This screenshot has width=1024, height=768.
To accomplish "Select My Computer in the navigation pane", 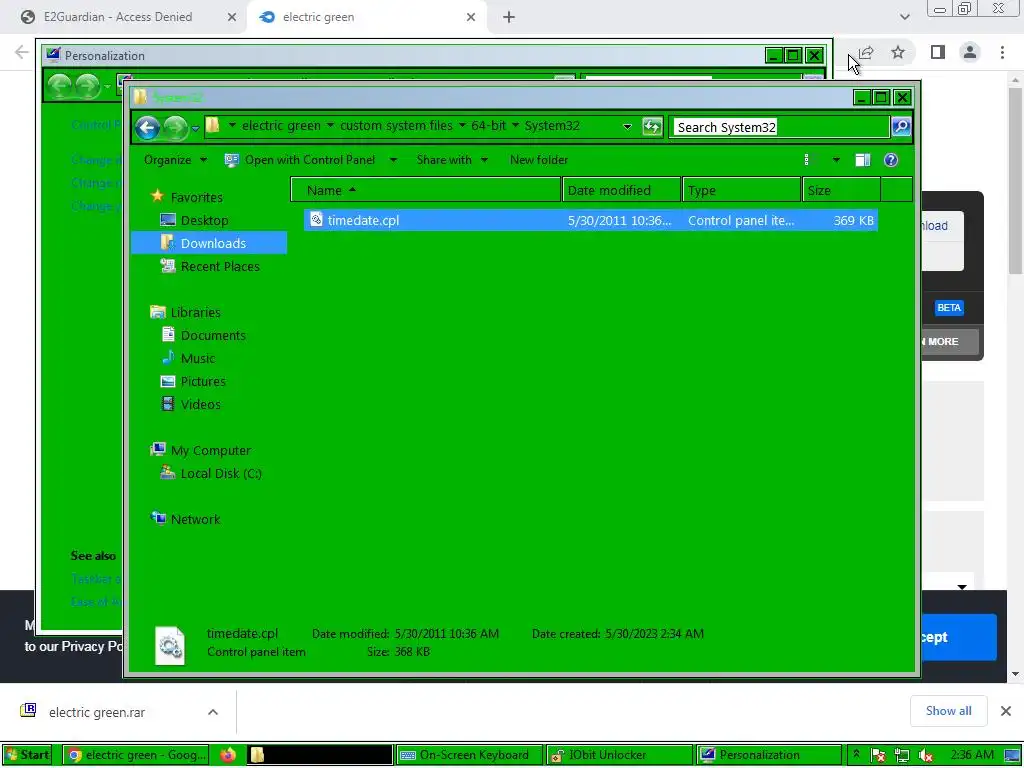I will [x=210, y=451].
